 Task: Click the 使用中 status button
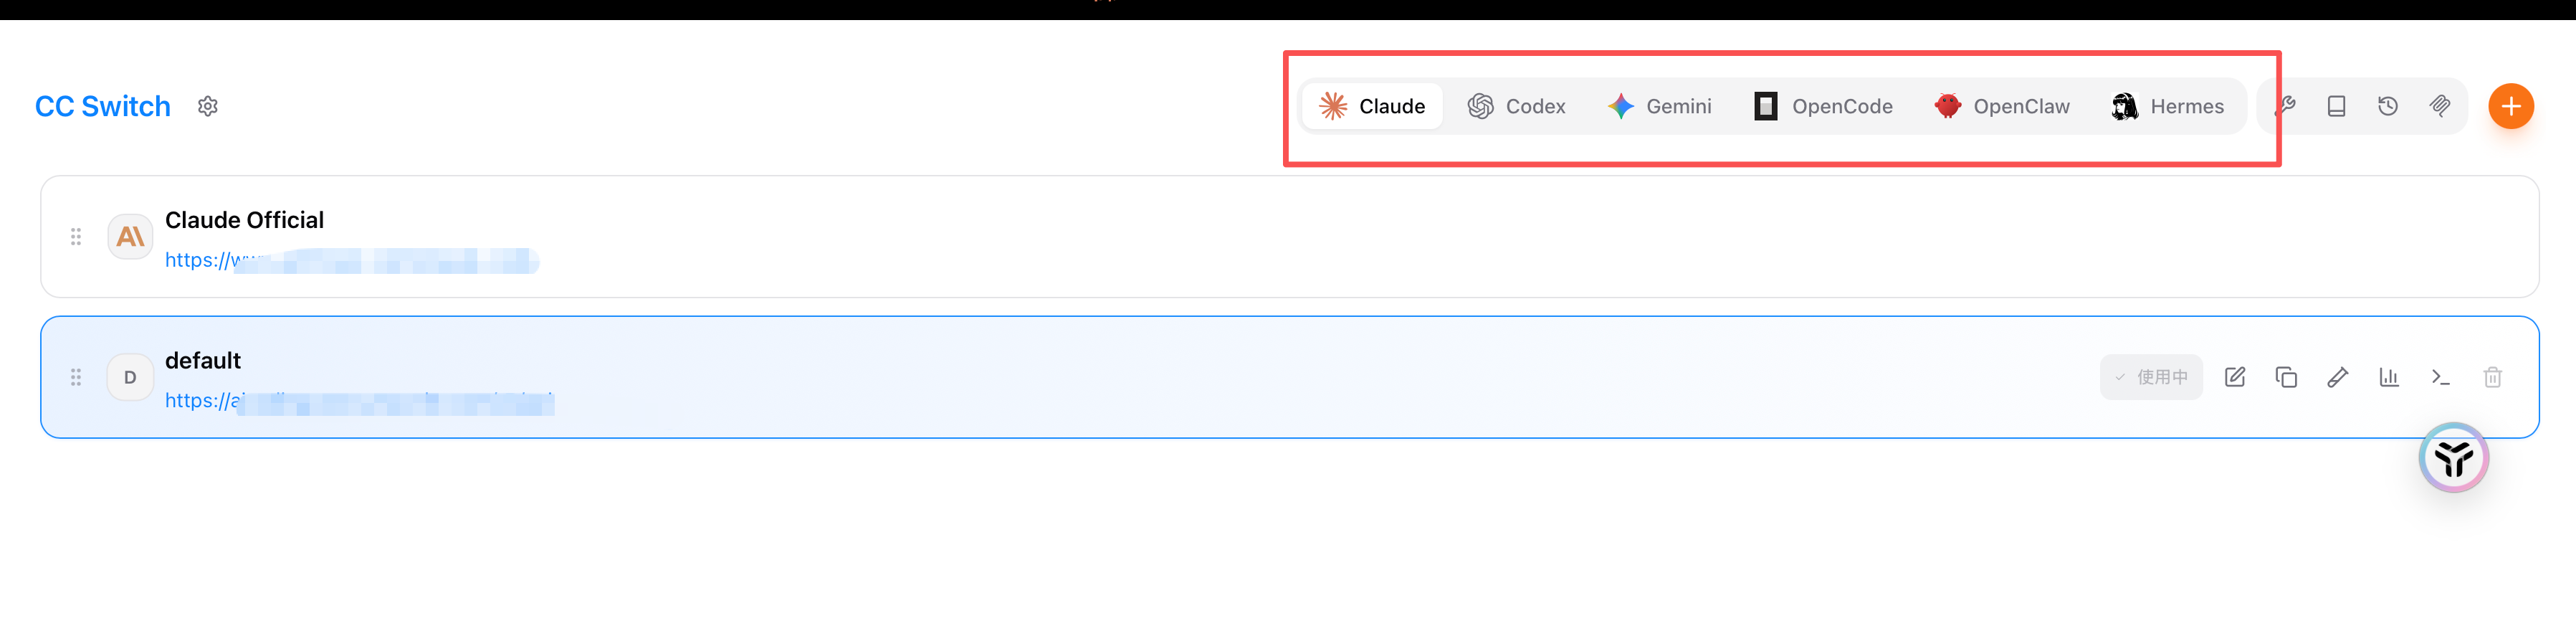(x=2151, y=377)
